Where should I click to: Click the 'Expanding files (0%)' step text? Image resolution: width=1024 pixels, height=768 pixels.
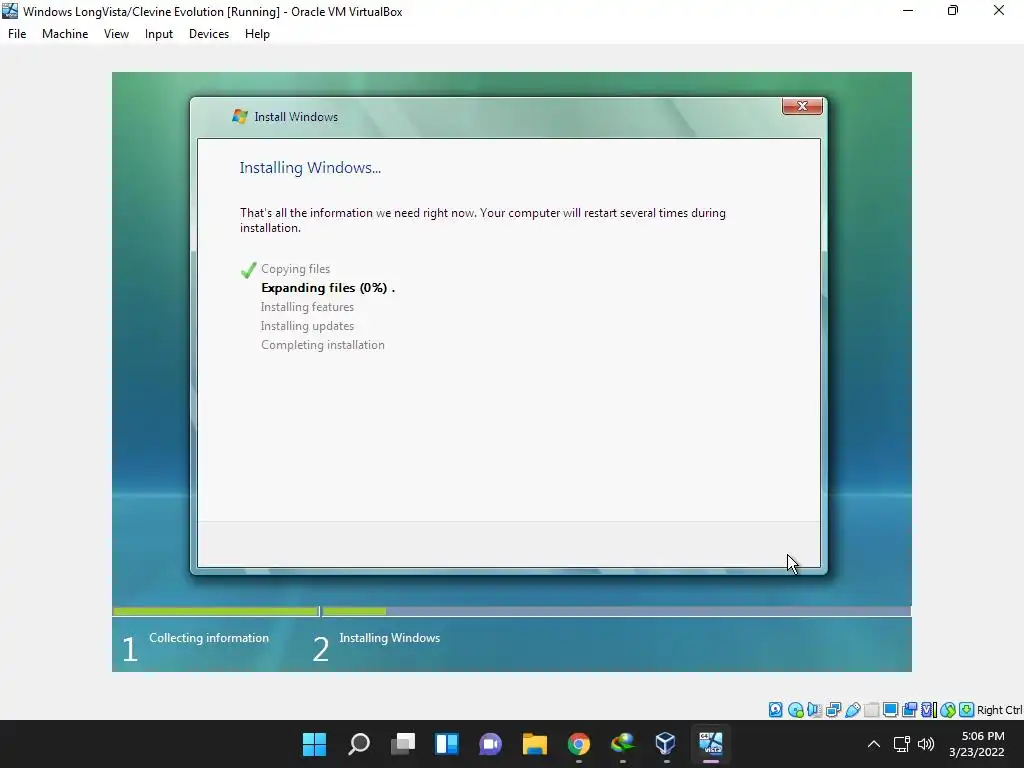coord(328,288)
